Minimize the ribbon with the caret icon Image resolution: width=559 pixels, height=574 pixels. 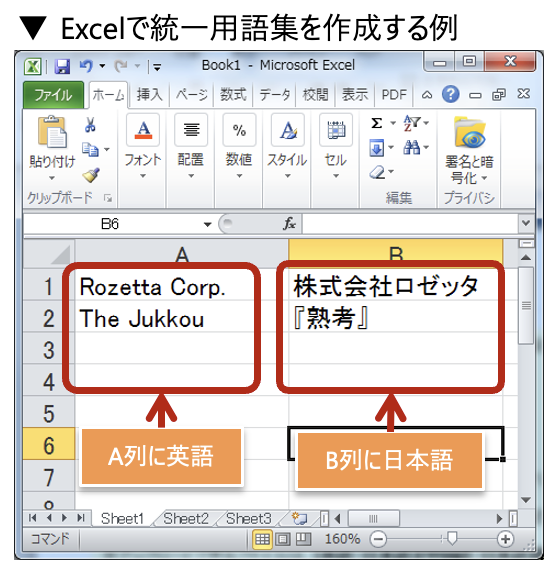[427, 95]
